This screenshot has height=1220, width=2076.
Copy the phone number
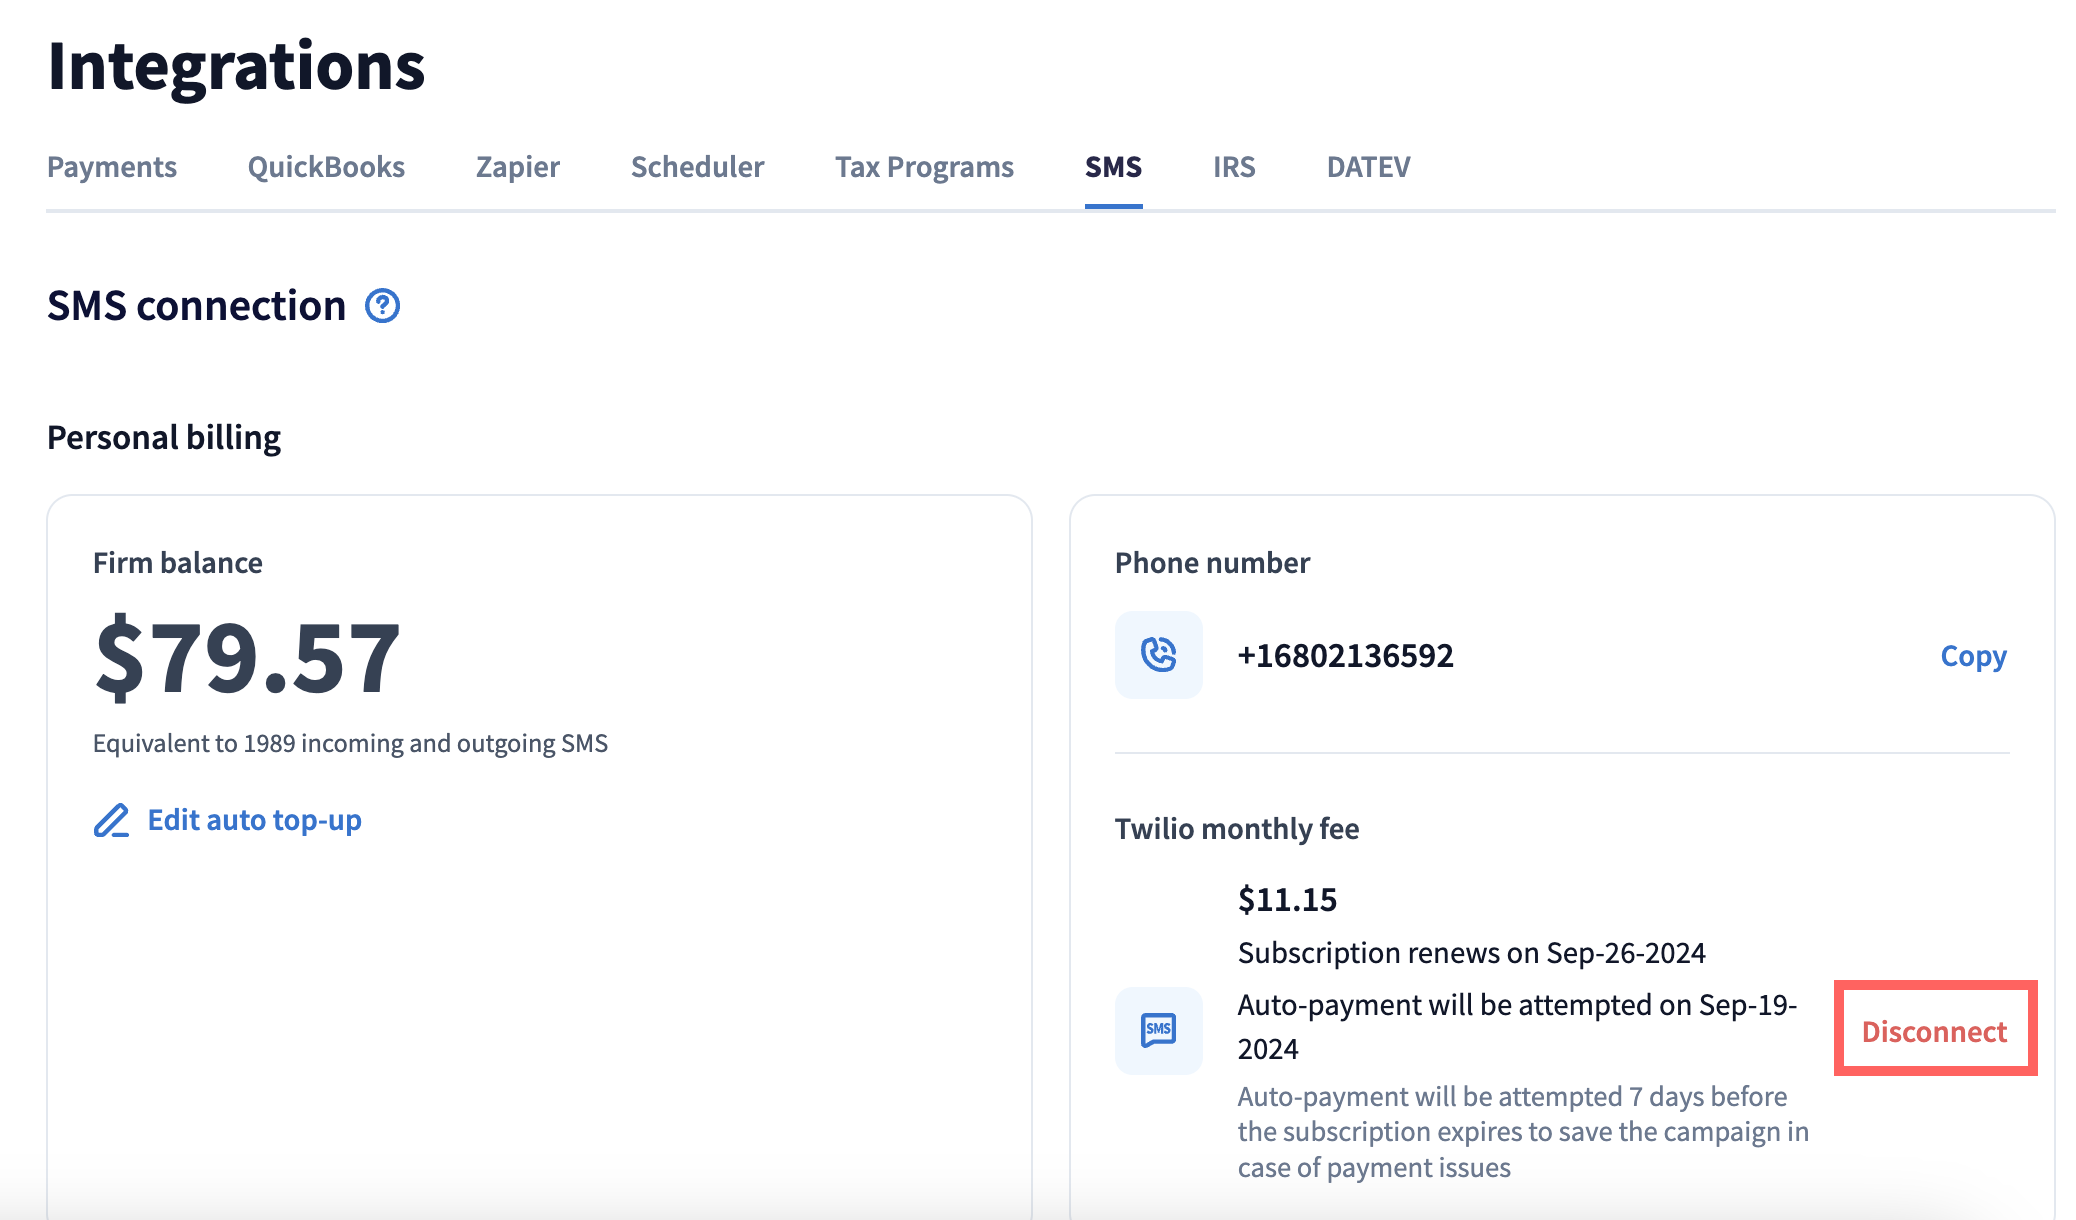pos(1973,656)
